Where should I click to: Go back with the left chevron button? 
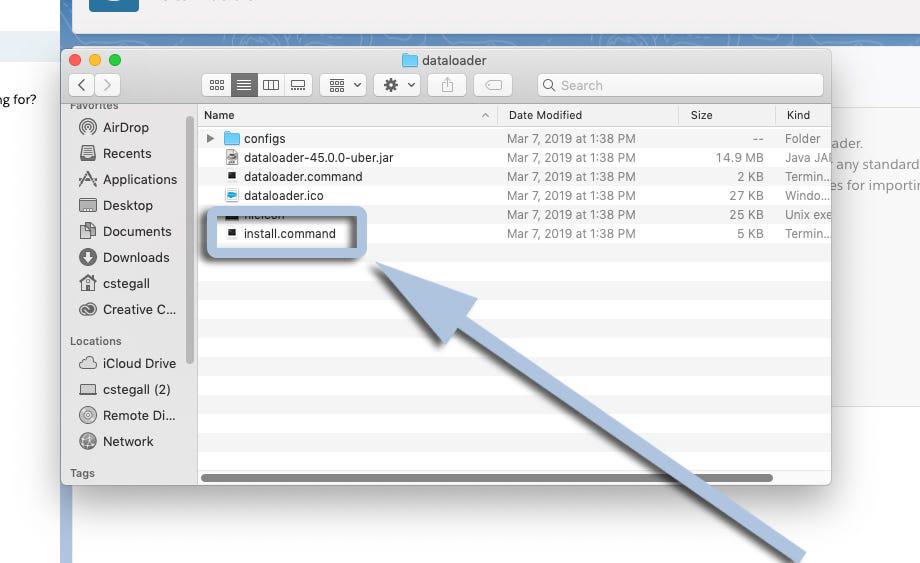tap(82, 86)
